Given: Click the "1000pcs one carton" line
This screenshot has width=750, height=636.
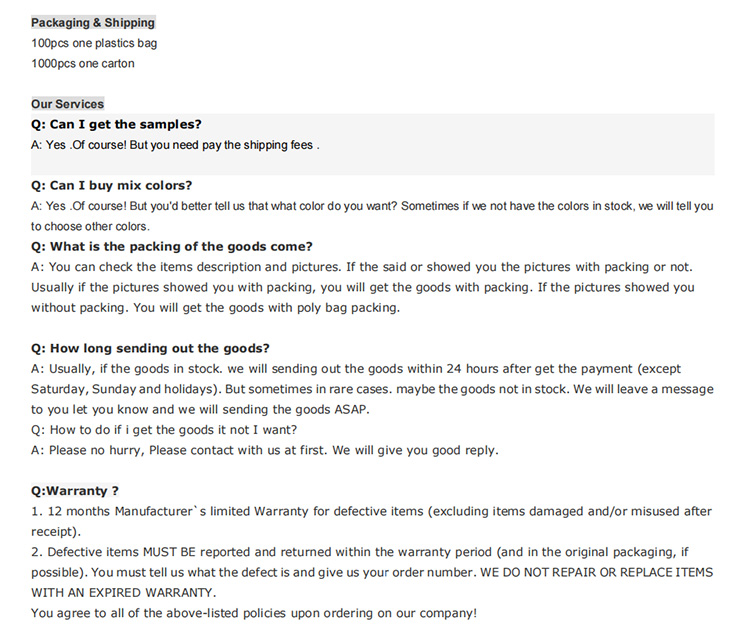Looking at the screenshot, I should tap(83, 64).
